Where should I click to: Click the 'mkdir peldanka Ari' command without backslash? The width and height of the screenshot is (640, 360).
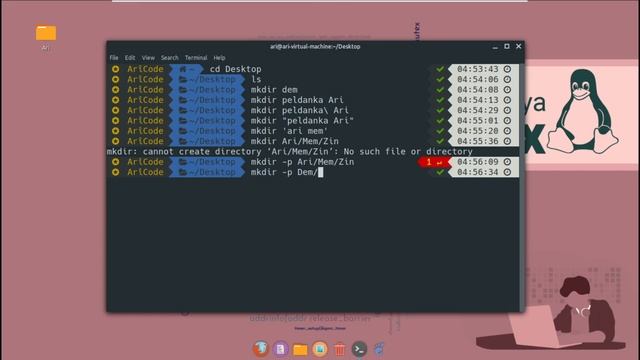(297, 100)
